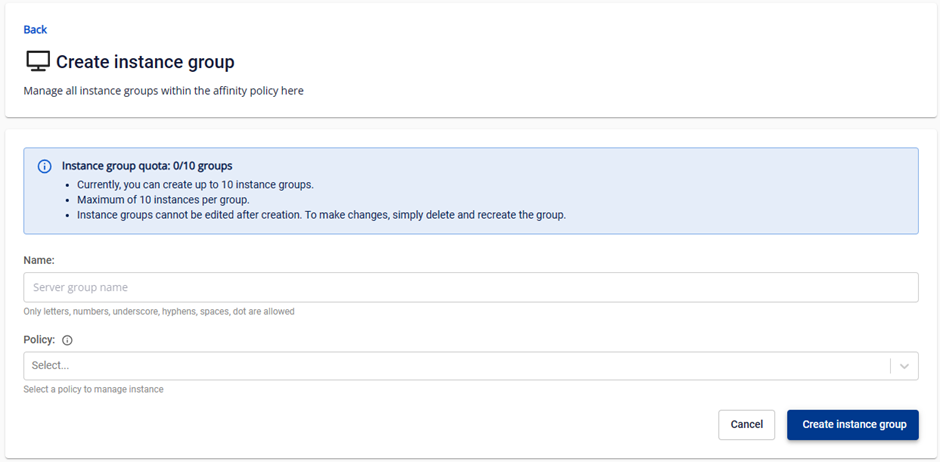Click the info icon next to Policy
The height and width of the screenshot is (462, 940).
tap(67, 341)
